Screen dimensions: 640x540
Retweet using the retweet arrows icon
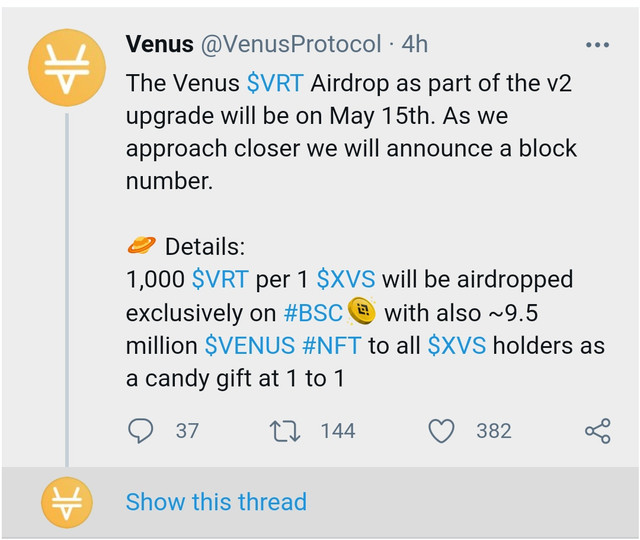tap(285, 431)
